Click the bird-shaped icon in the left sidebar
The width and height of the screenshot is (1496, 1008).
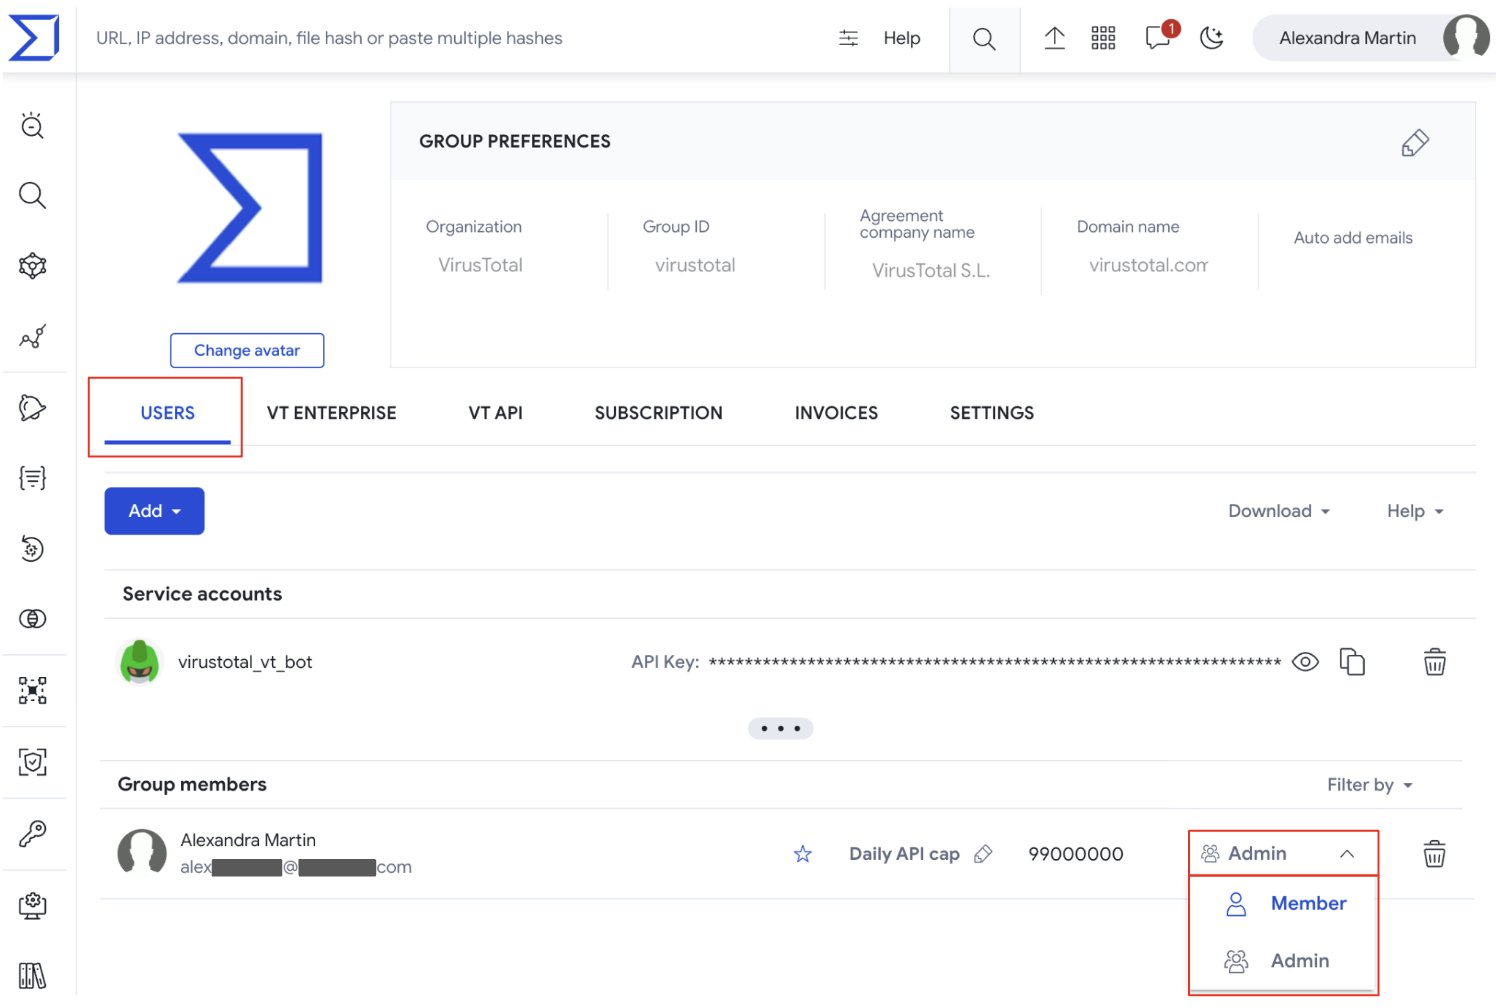[33, 407]
